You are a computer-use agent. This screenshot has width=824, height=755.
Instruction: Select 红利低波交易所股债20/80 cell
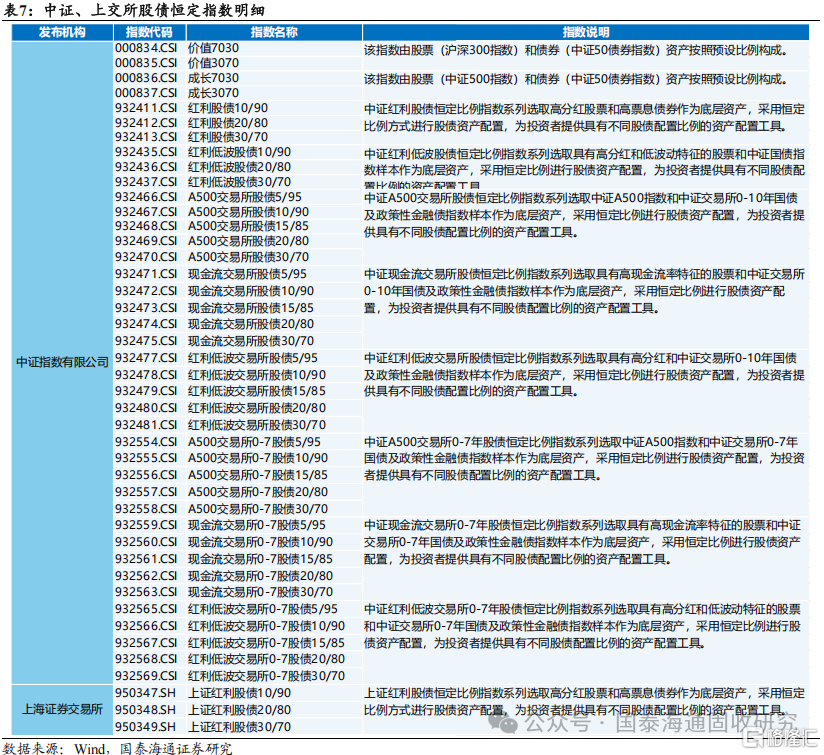257,408
